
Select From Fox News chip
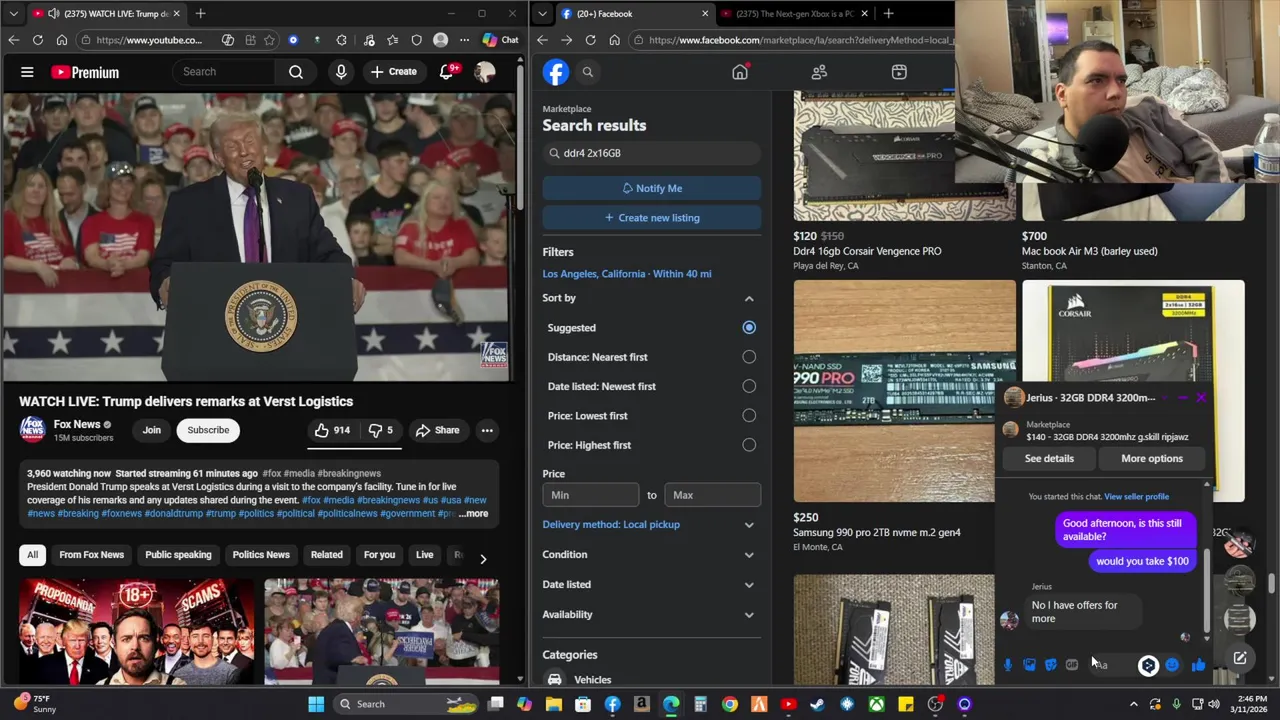[x=91, y=555]
